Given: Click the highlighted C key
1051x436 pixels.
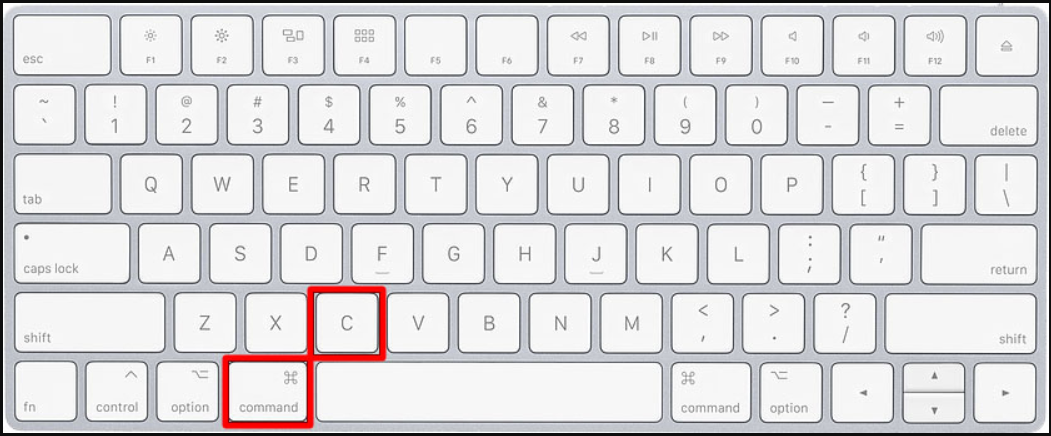Looking at the screenshot, I should tap(347, 323).
